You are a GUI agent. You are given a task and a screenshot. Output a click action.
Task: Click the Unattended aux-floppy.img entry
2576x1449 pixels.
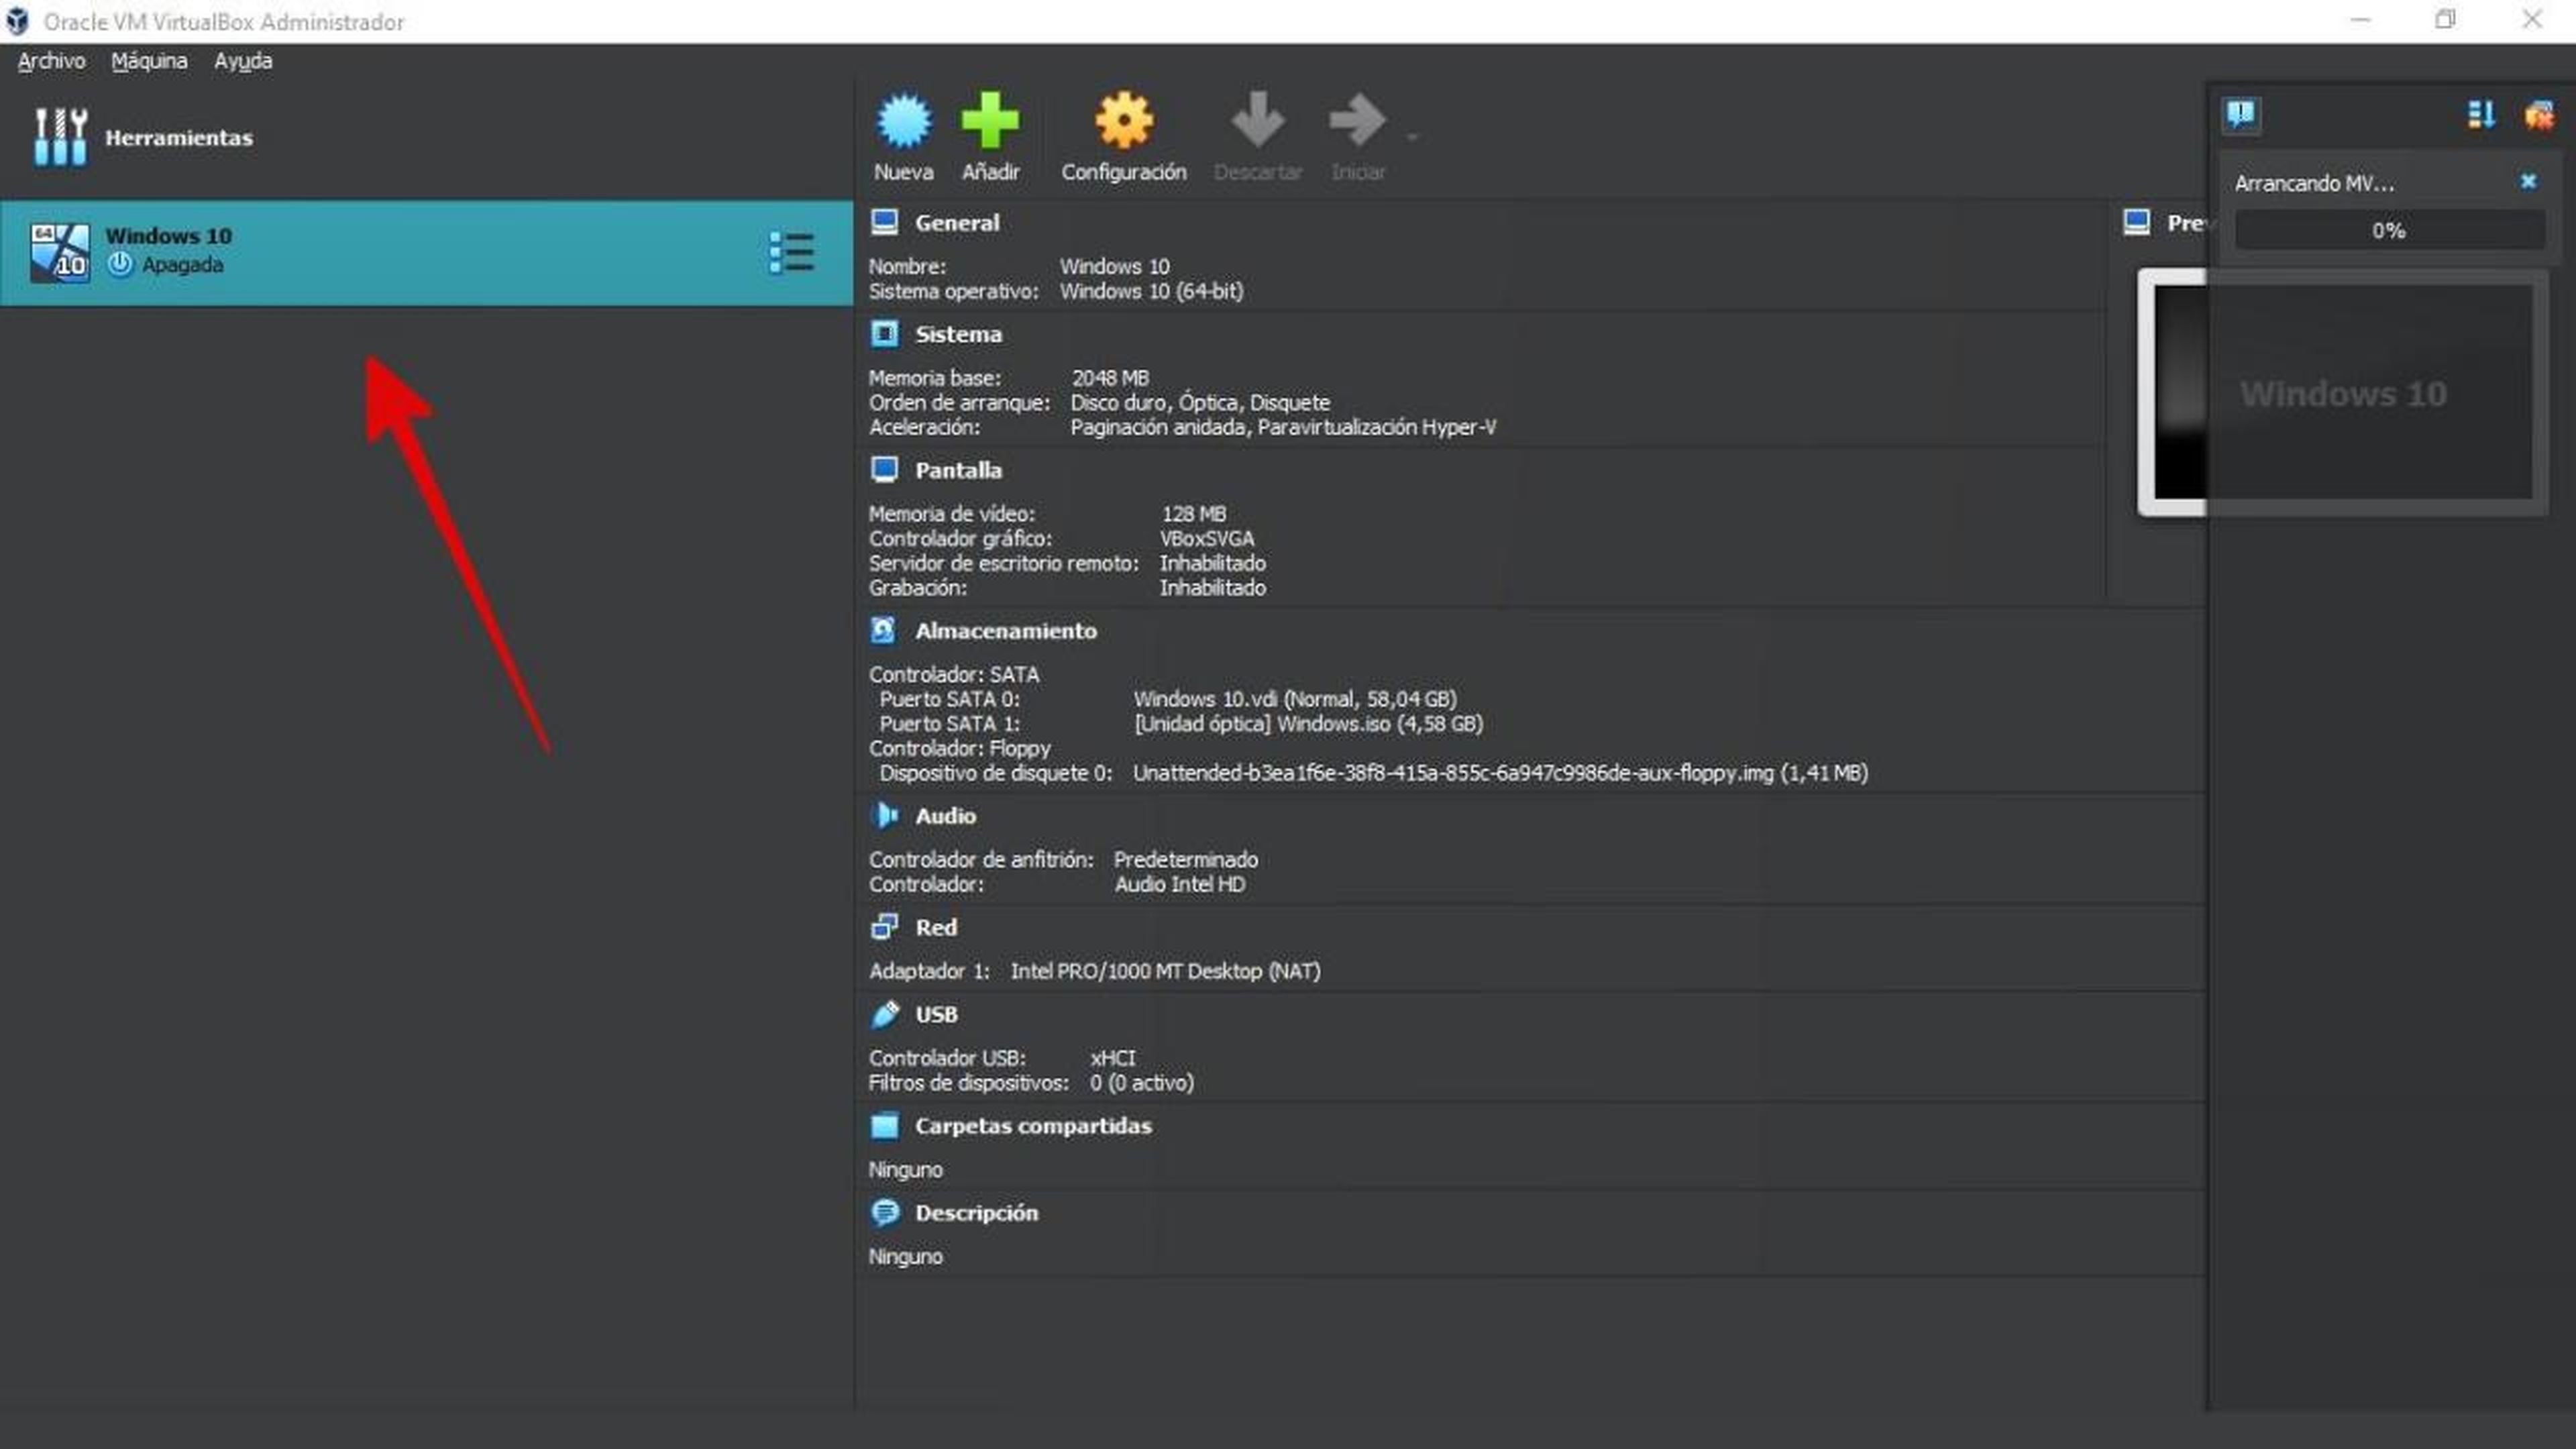(x=1500, y=773)
